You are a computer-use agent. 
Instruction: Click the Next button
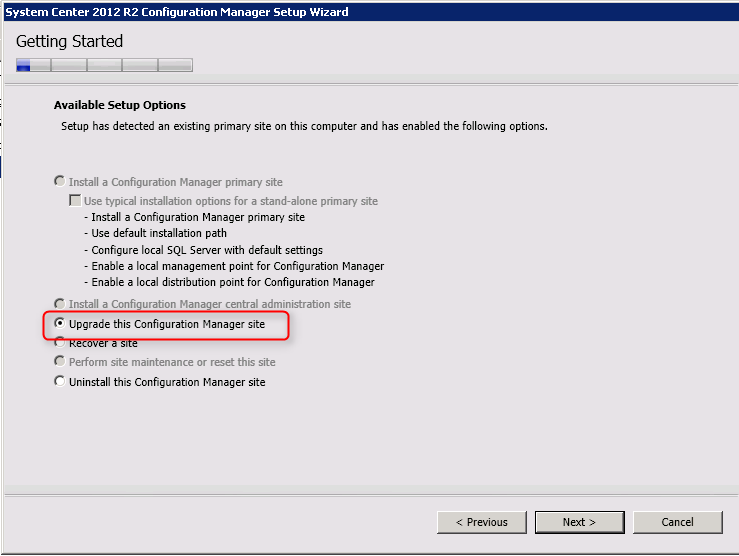click(x=579, y=522)
